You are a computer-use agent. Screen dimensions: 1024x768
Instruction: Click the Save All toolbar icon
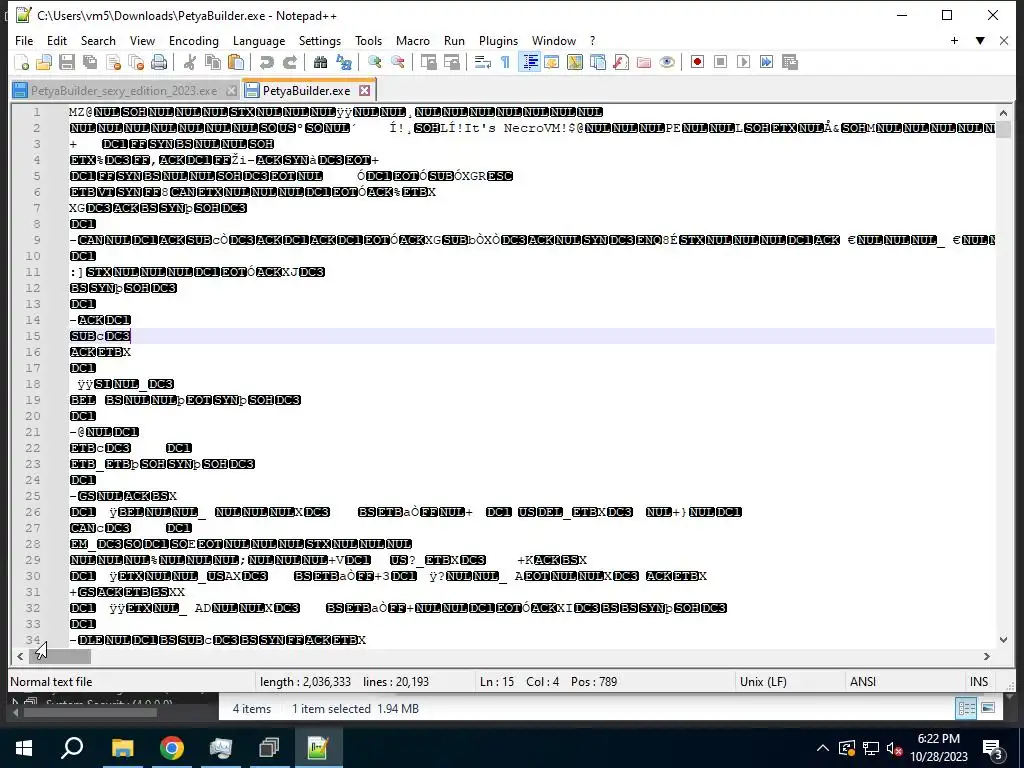tap(90, 62)
